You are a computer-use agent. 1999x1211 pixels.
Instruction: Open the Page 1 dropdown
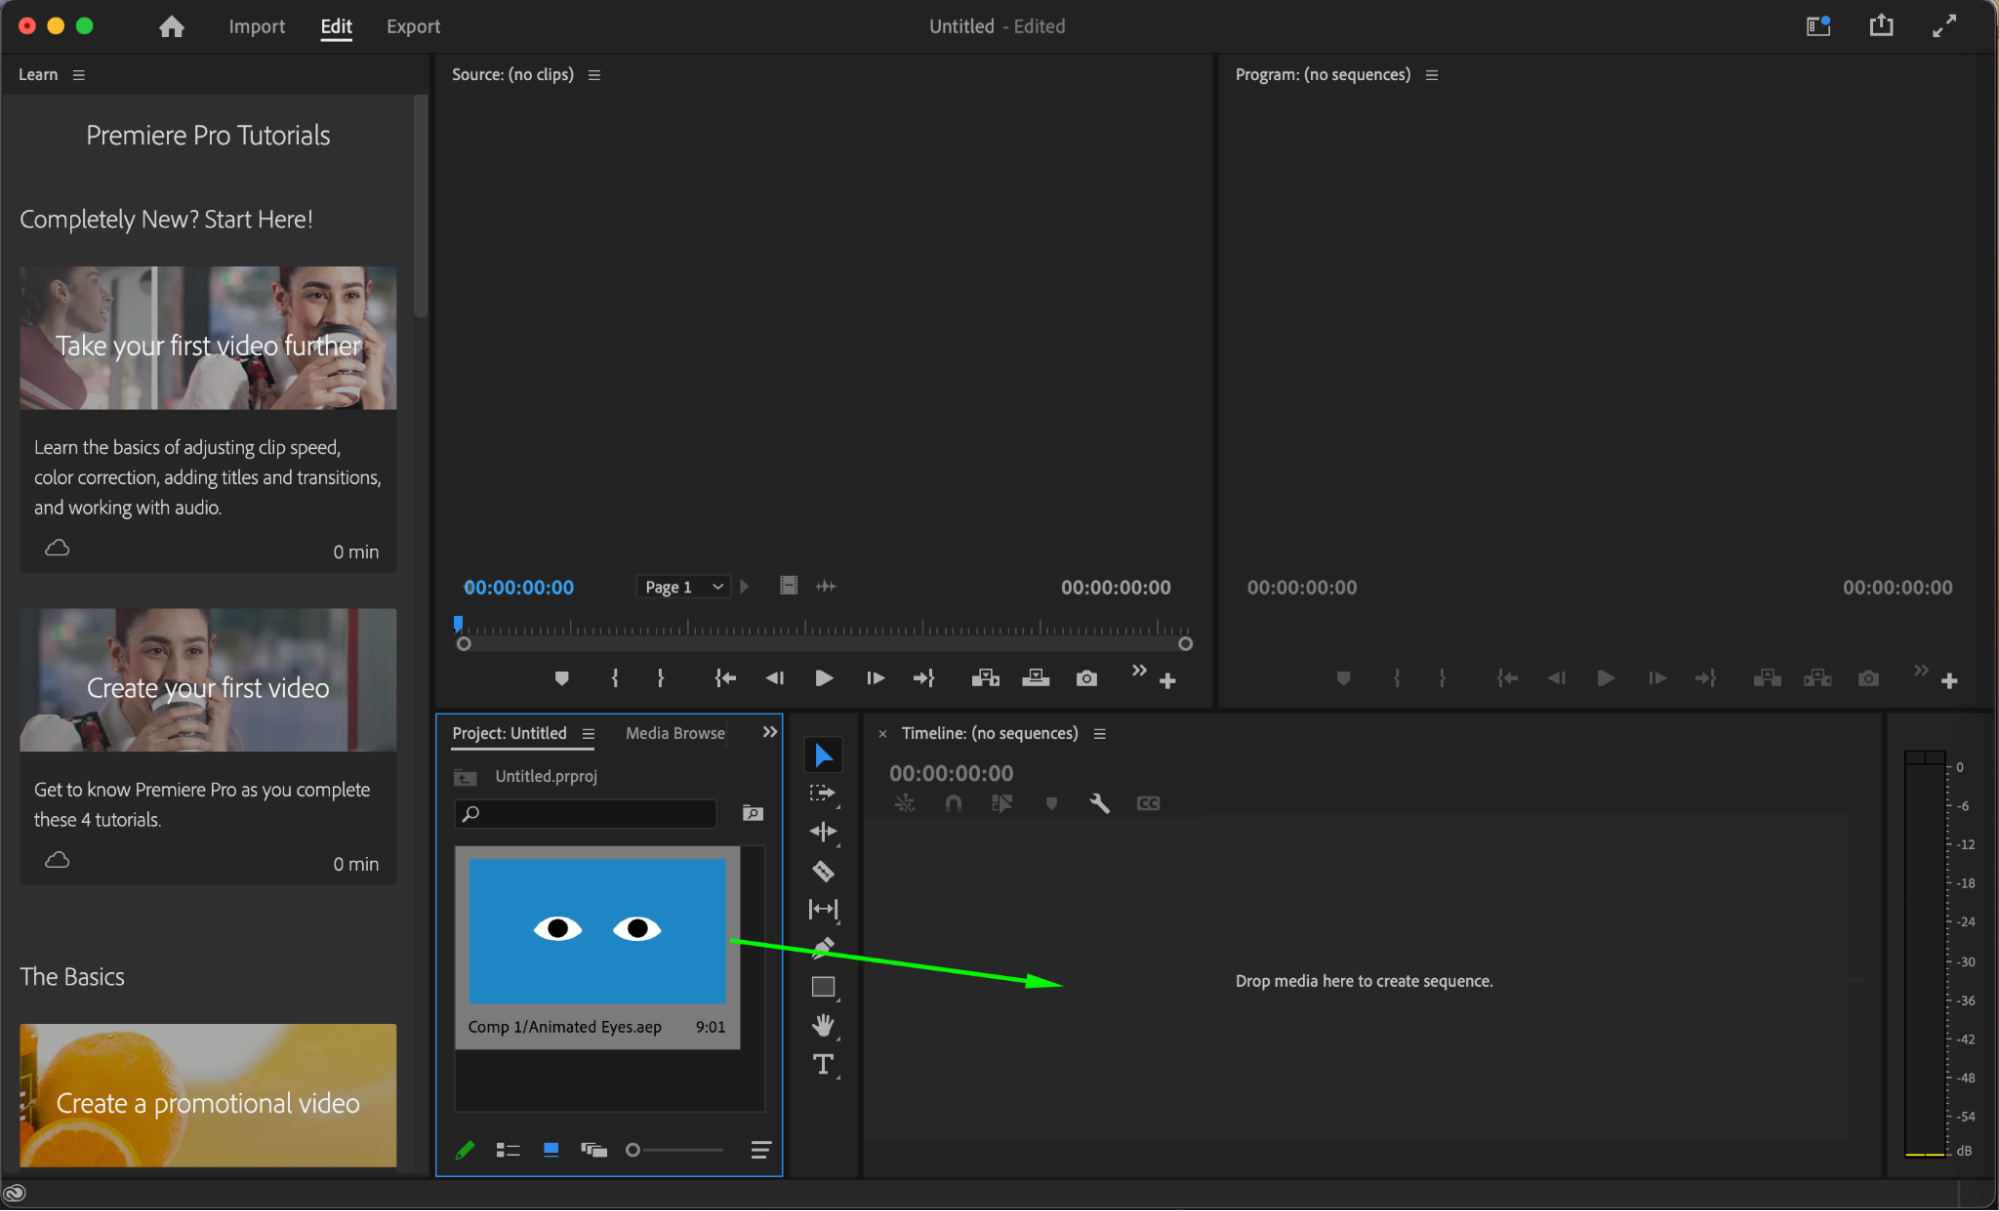pos(684,587)
